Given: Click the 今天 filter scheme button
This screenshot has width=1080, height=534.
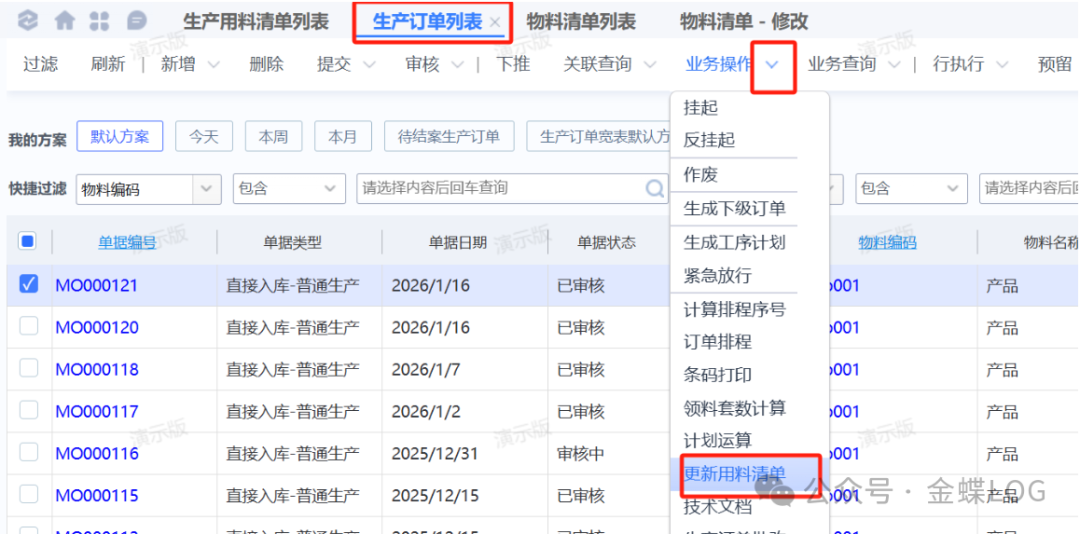Looking at the screenshot, I should pyautogui.click(x=204, y=137).
